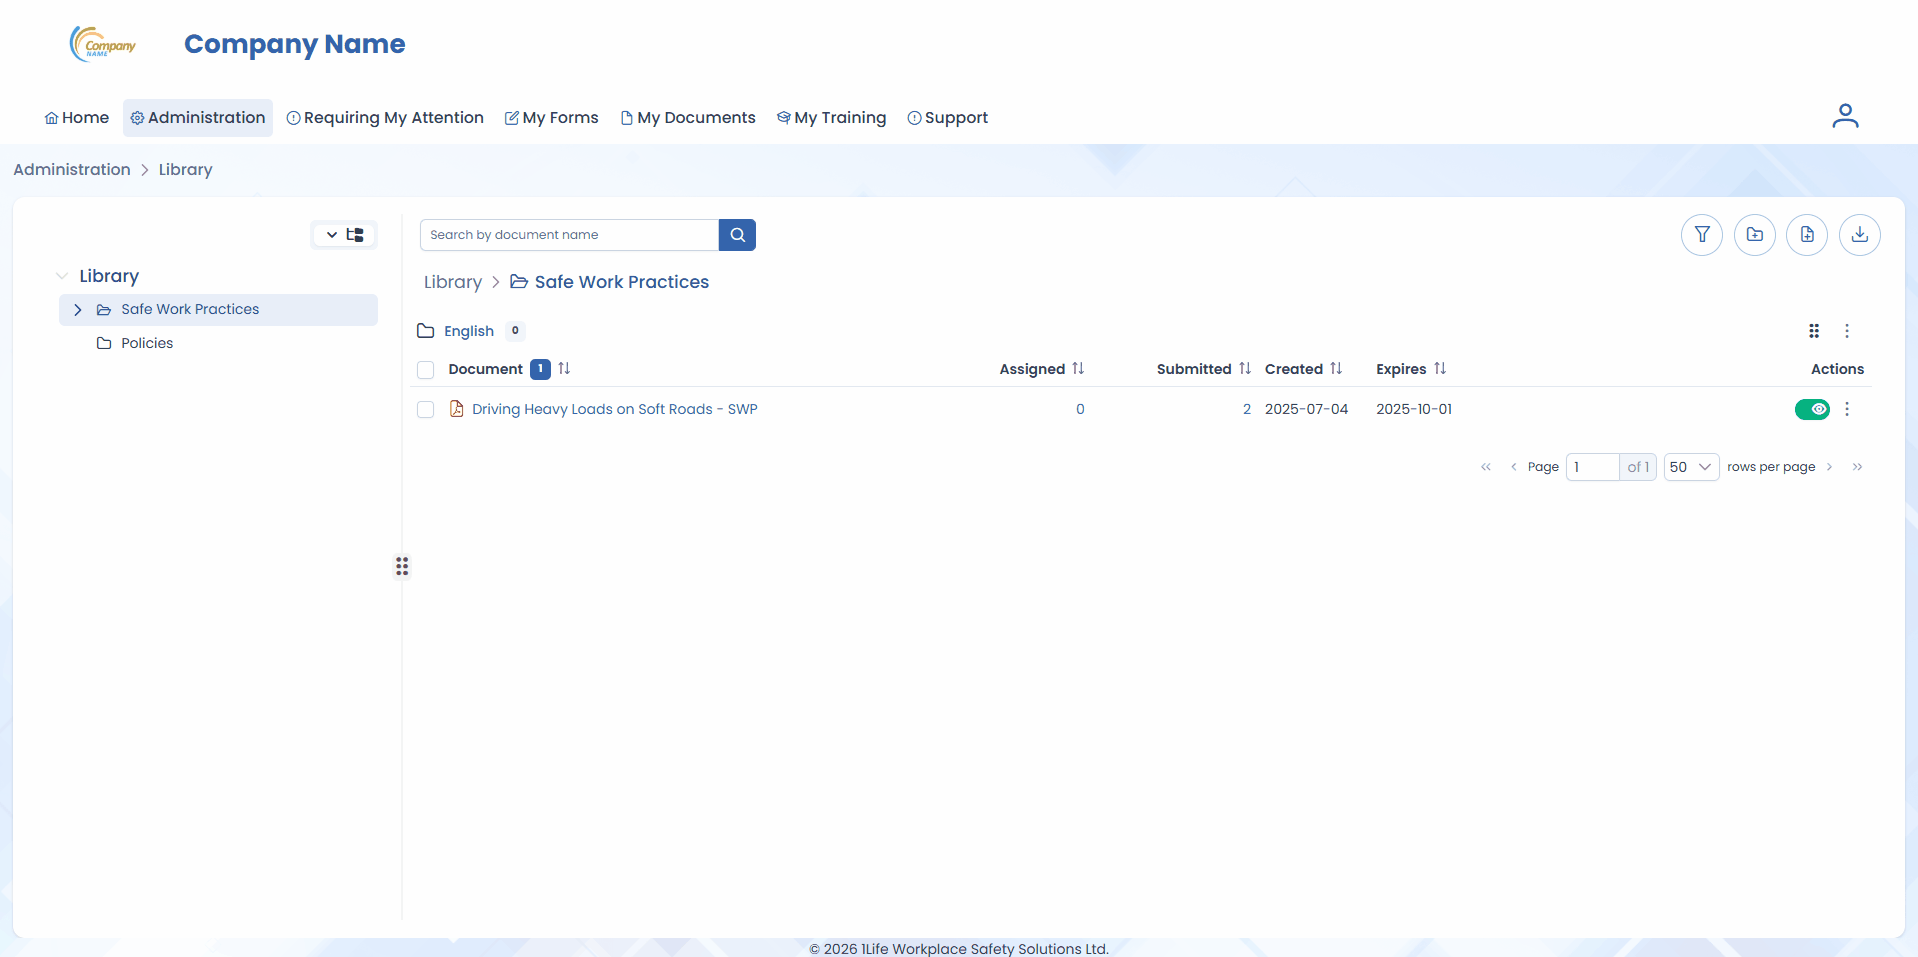
Task: Click the download icon button
Action: [1859, 235]
